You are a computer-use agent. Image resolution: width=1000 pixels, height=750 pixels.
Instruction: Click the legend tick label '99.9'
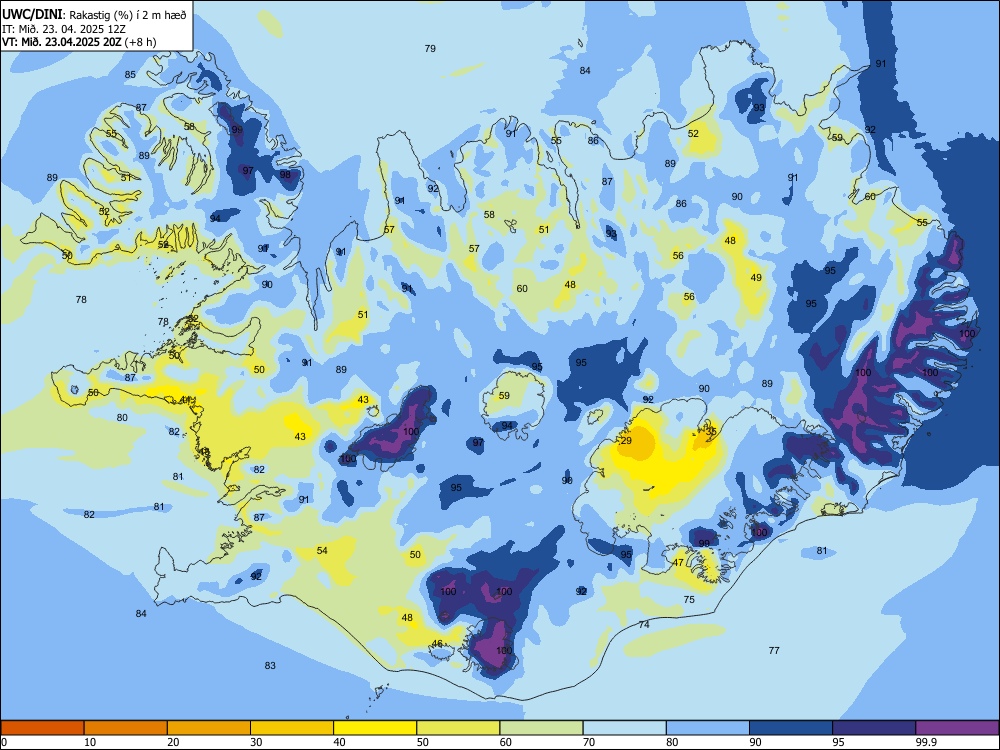(926, 742)
